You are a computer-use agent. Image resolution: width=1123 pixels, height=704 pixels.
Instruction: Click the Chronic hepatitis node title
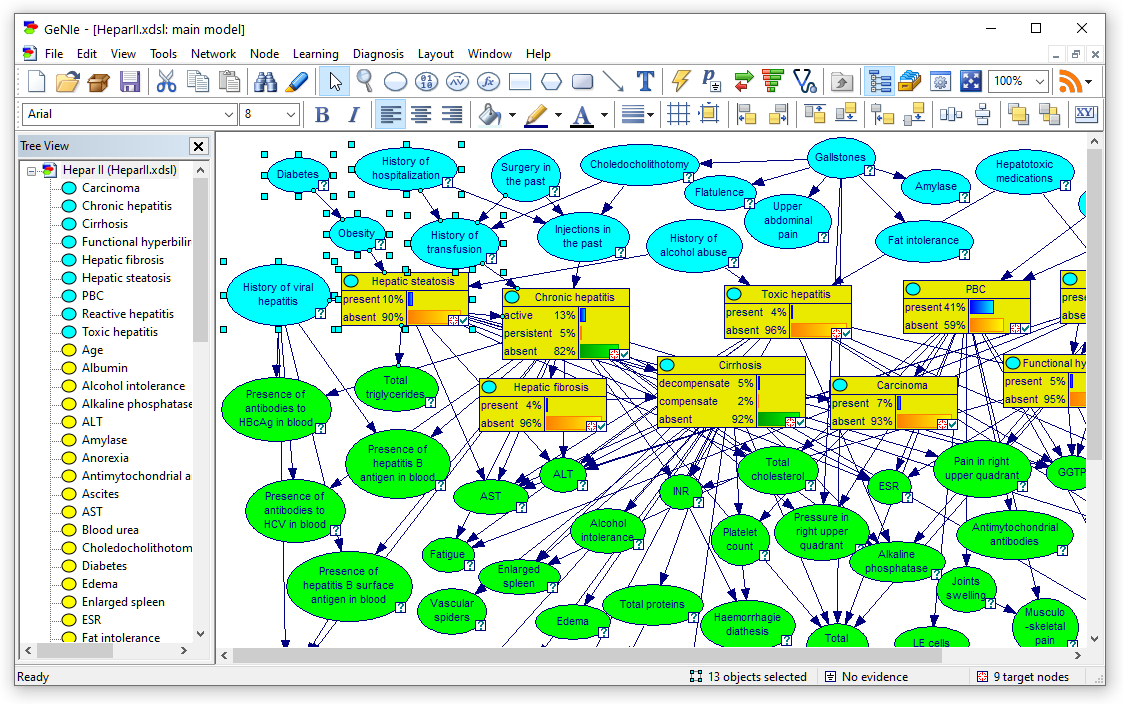tap(574, 297)
